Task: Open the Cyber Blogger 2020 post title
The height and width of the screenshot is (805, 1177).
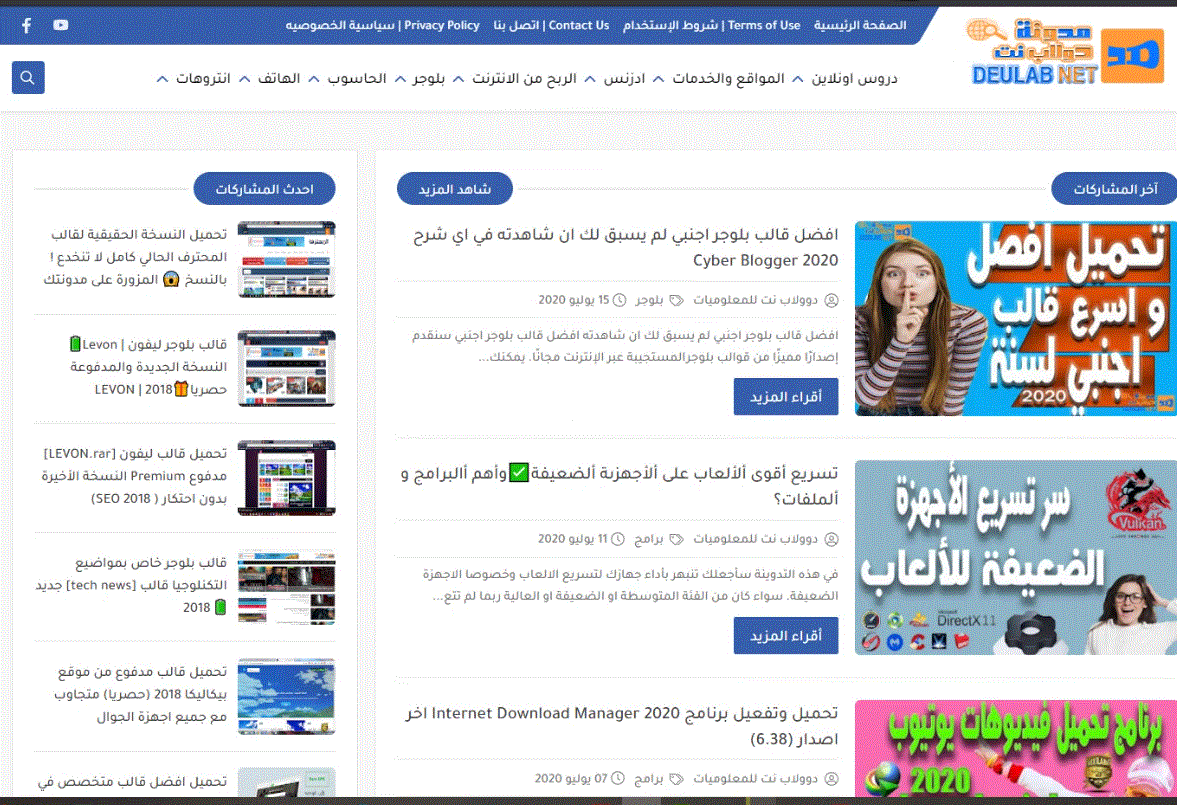Action: point(625,247)
